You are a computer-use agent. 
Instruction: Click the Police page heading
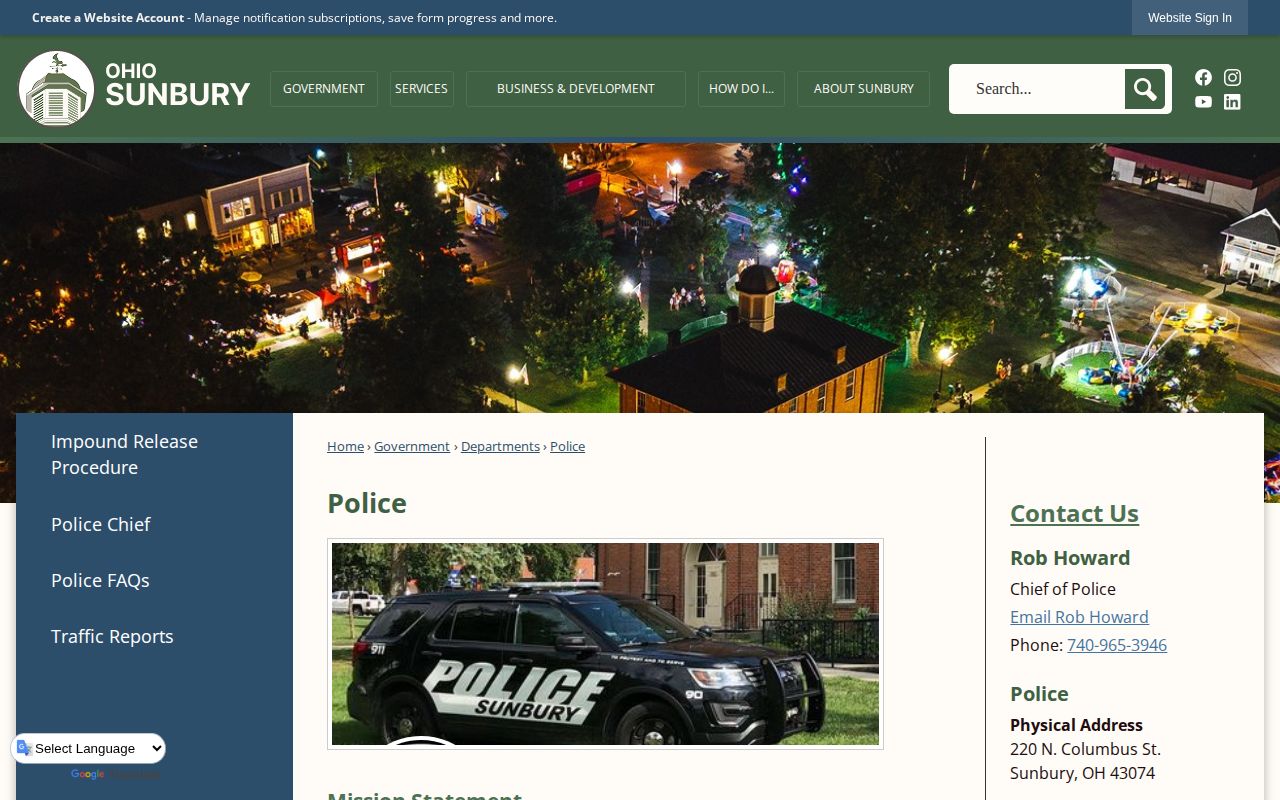point(367,503)
